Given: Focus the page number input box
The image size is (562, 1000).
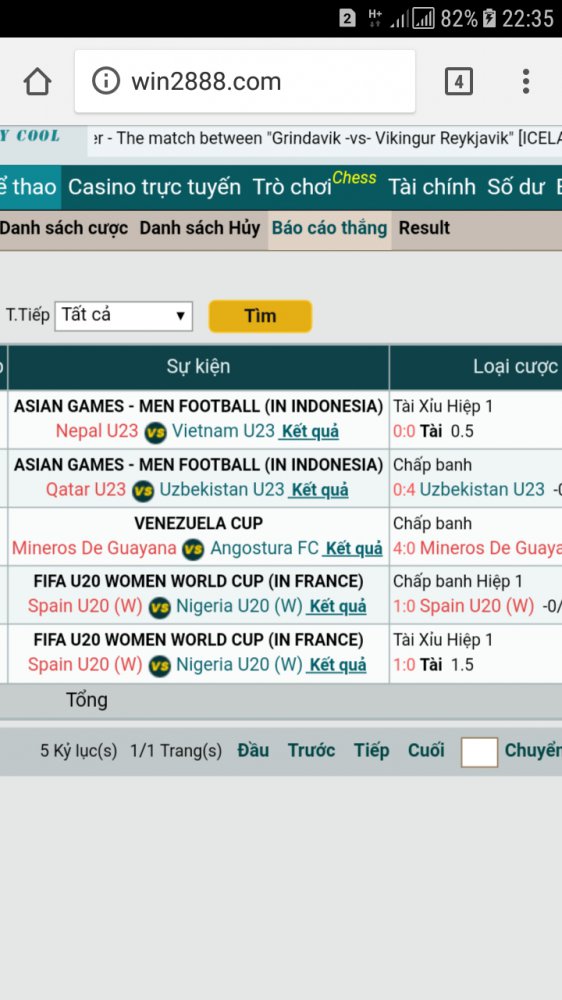Looking at the screenshot, I should click(479, 752).
